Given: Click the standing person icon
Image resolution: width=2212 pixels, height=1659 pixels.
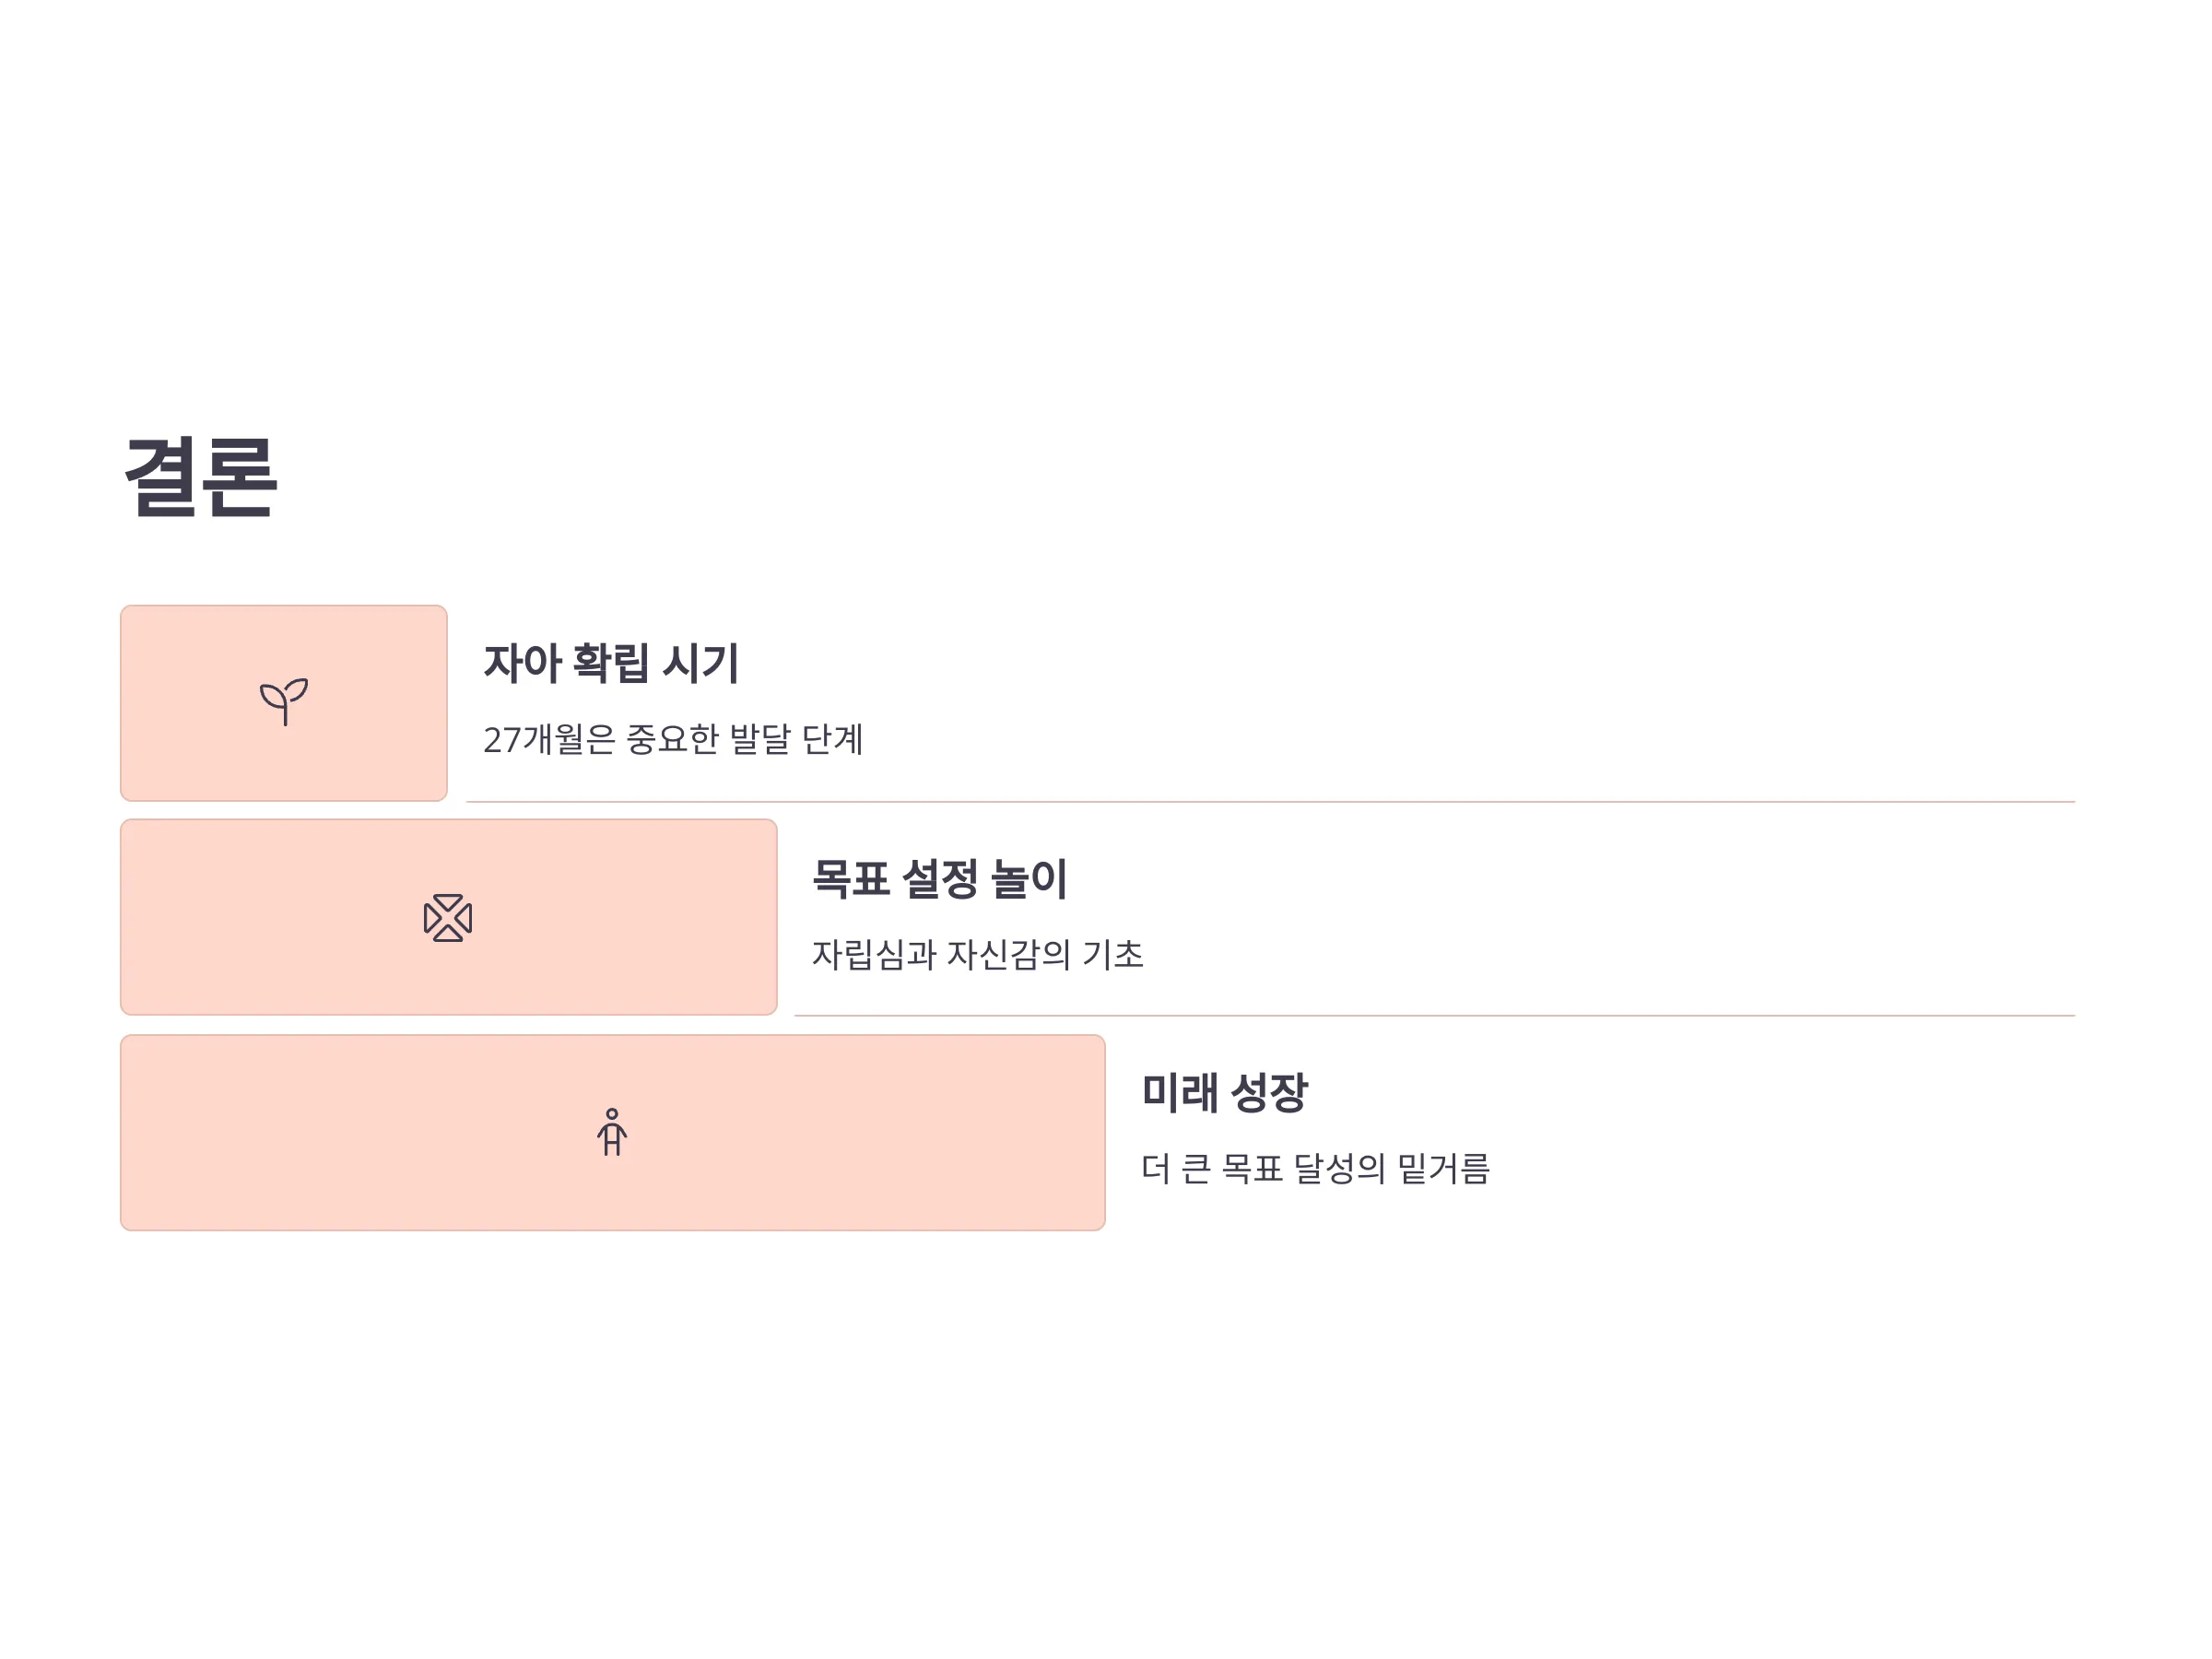Looking at the screenshot, I should tap(612, 1132).
